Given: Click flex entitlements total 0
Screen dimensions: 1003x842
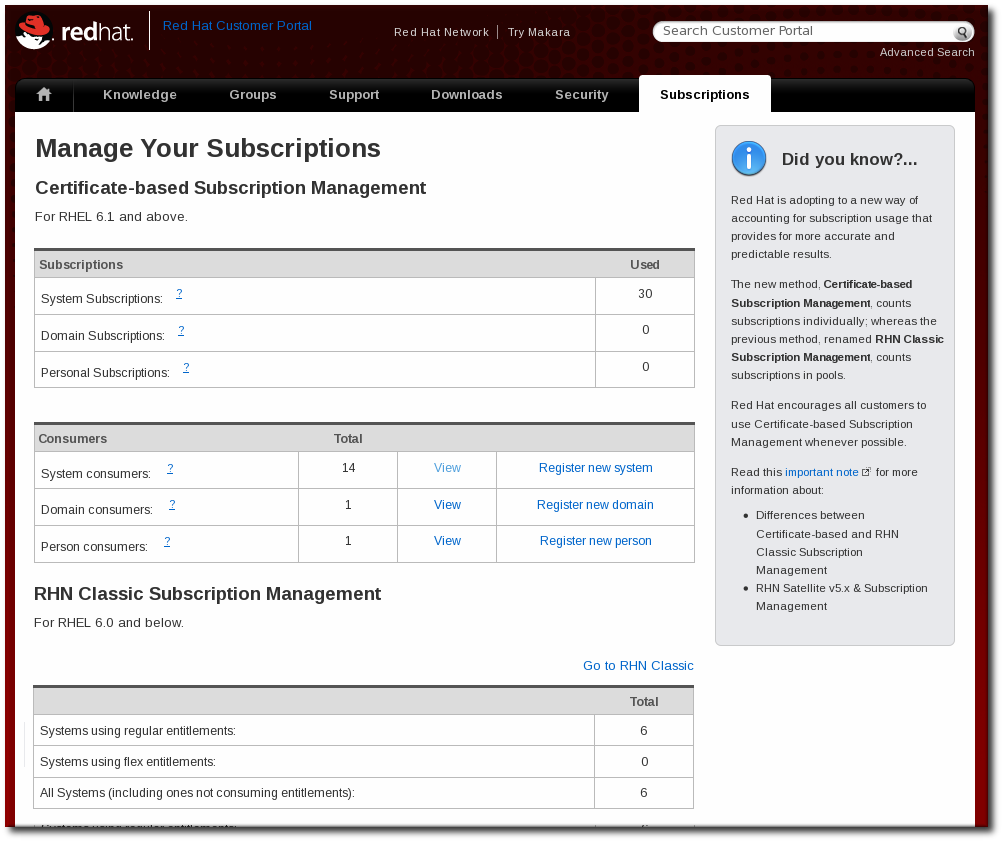Looking at the screenshot, I should 644,761.
